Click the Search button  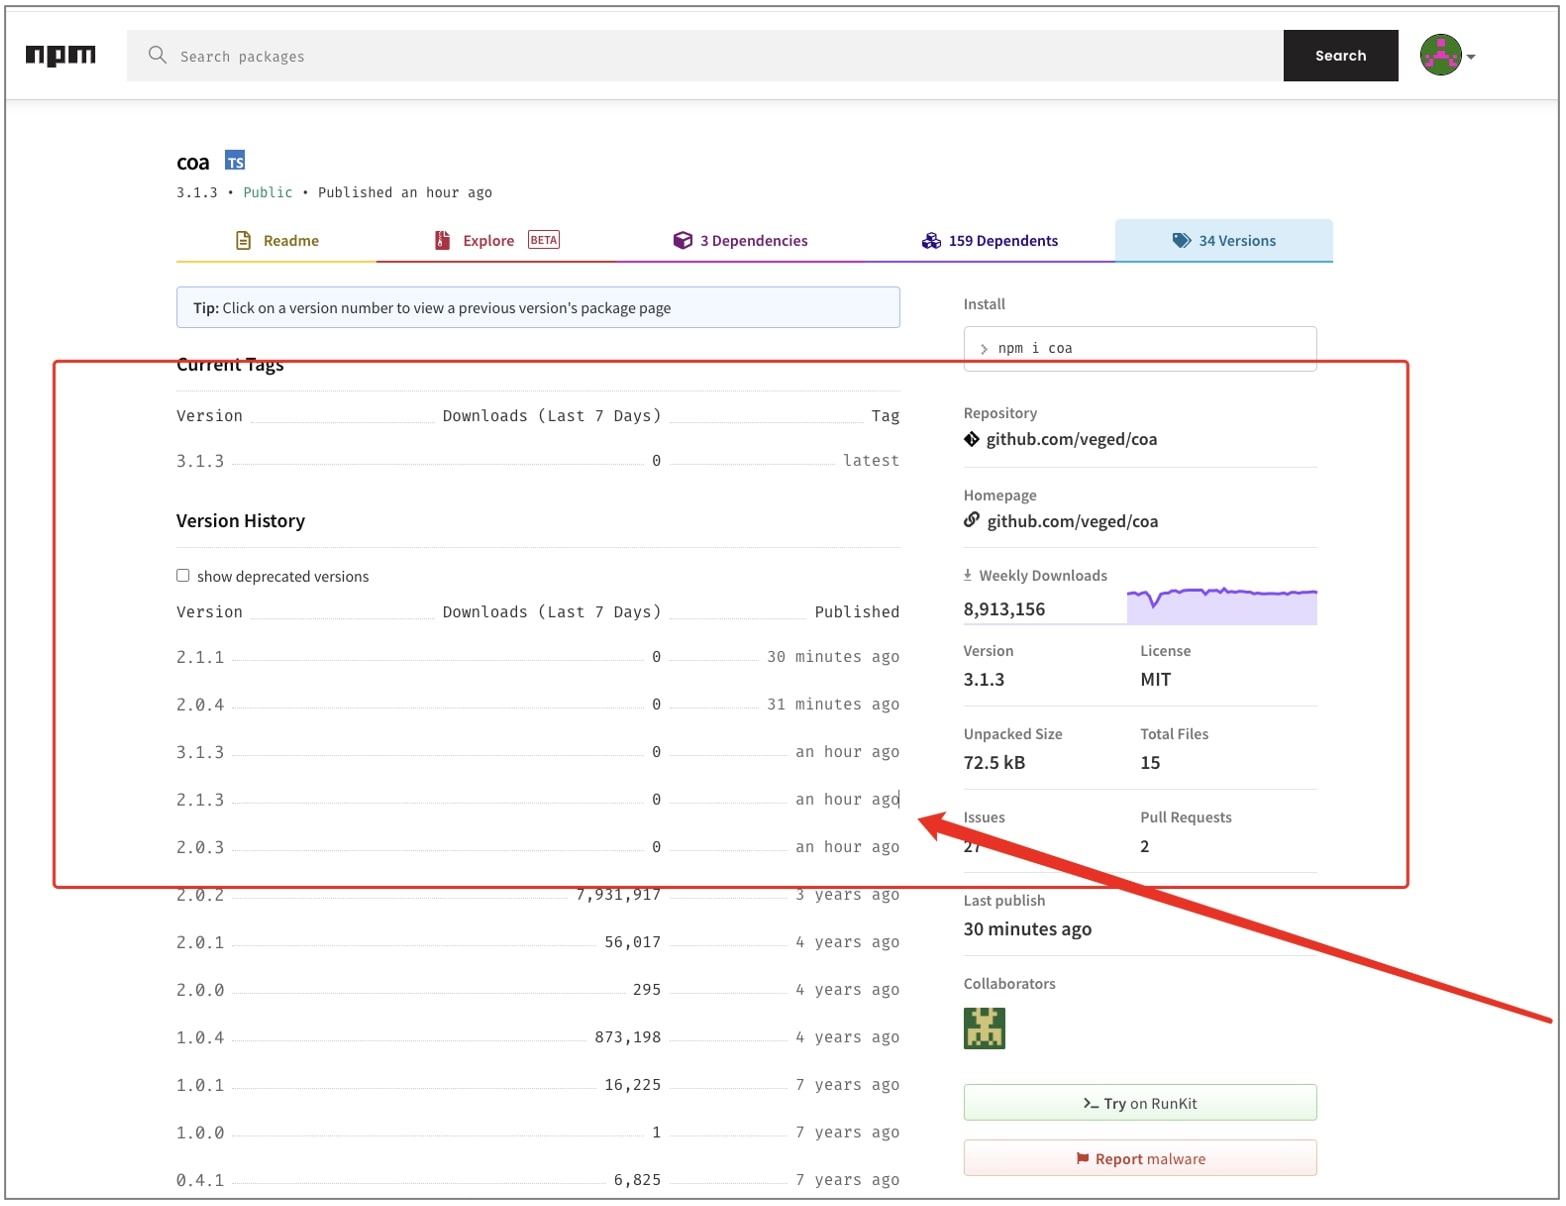pos(1340,55)
